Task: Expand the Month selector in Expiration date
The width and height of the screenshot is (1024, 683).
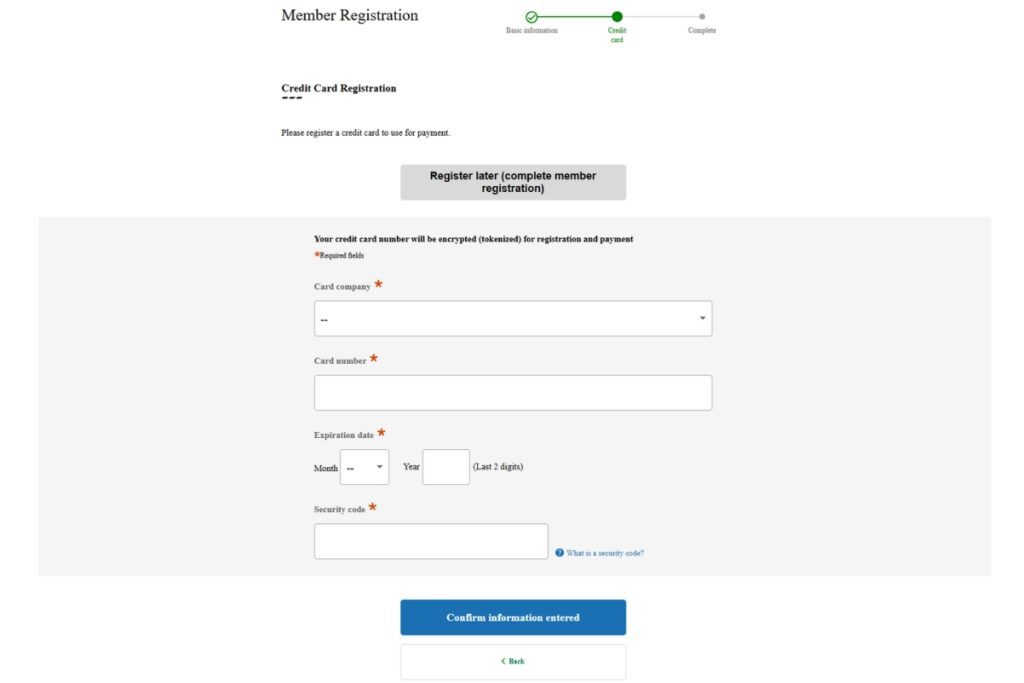Action: coord(364,466)
